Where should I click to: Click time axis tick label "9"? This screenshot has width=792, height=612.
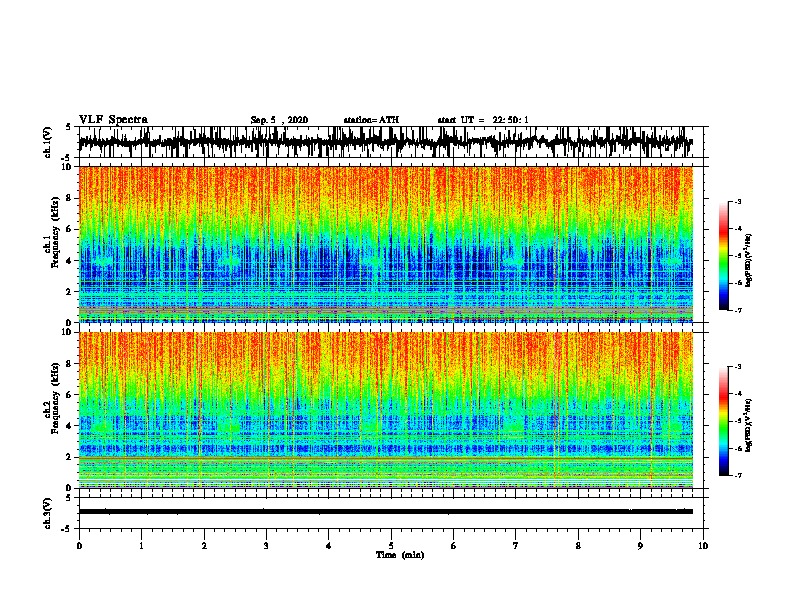coord(640,546)
